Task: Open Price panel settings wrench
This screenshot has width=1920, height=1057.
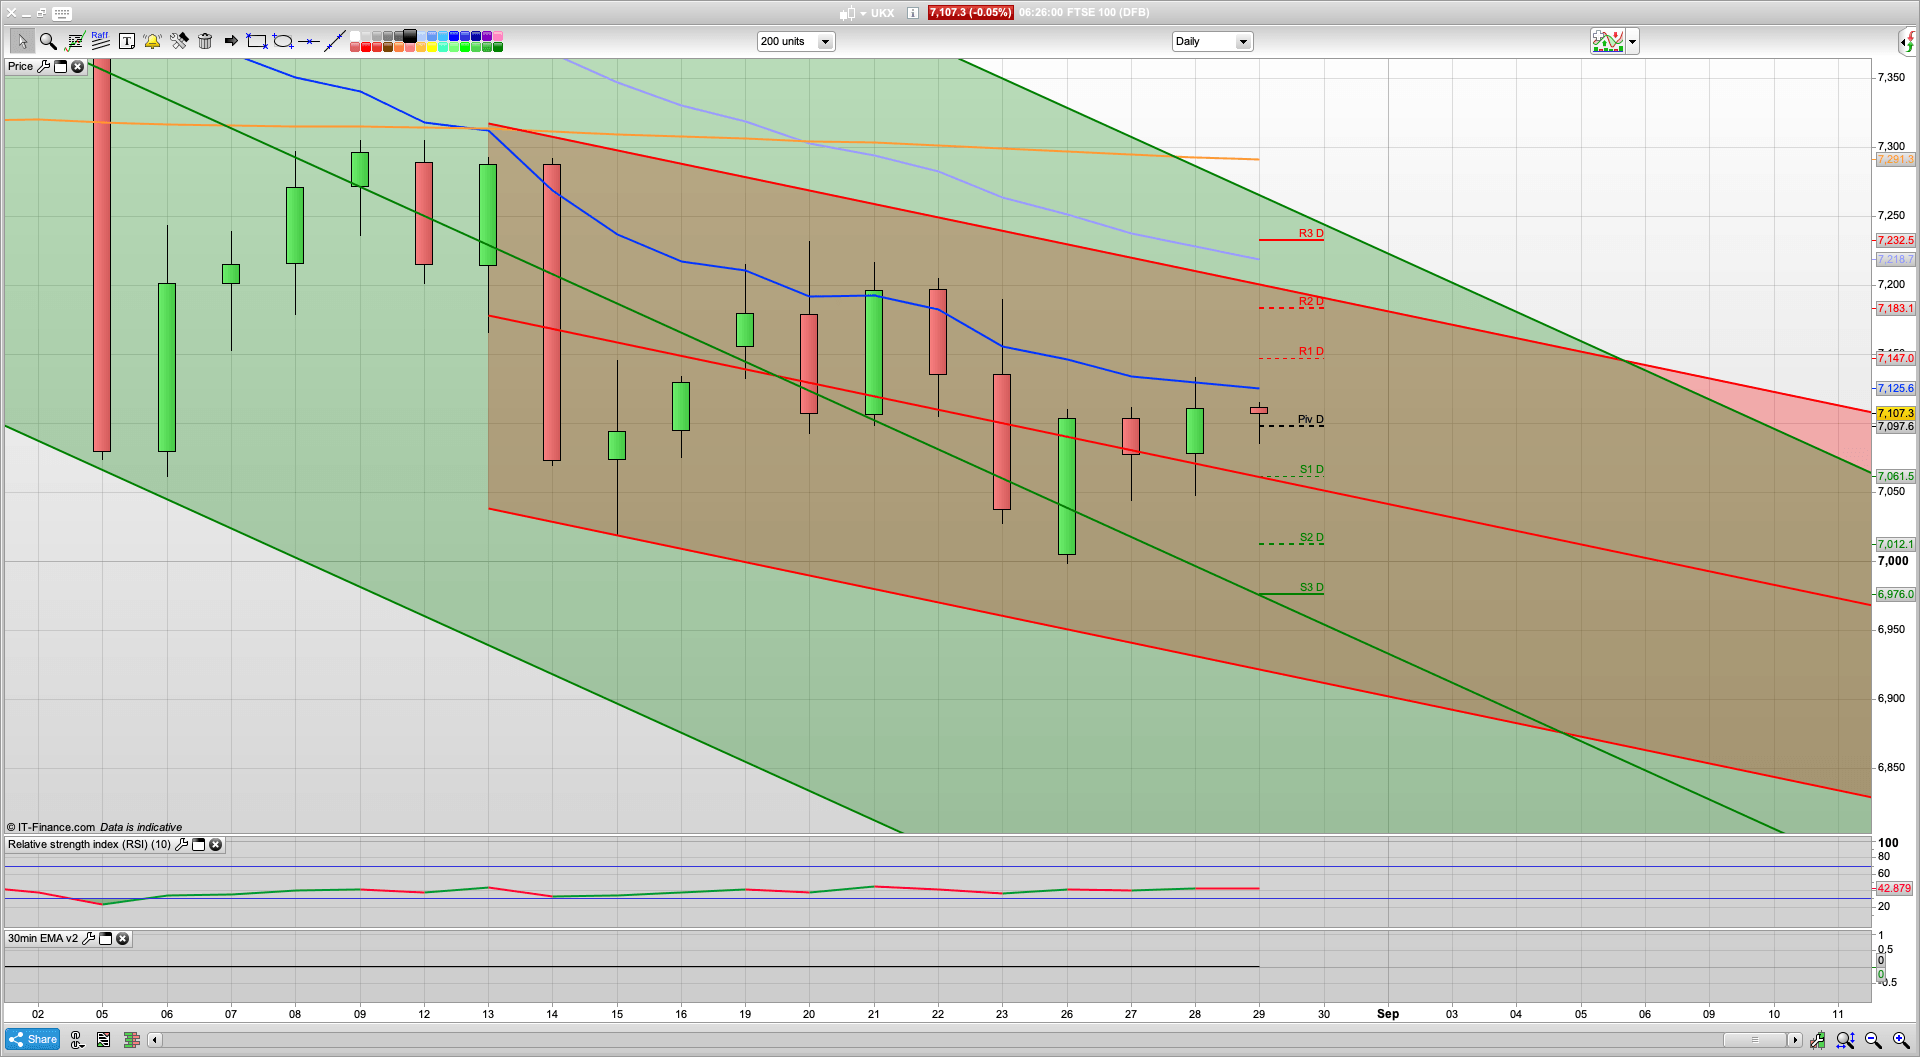Action: (43, 66)
